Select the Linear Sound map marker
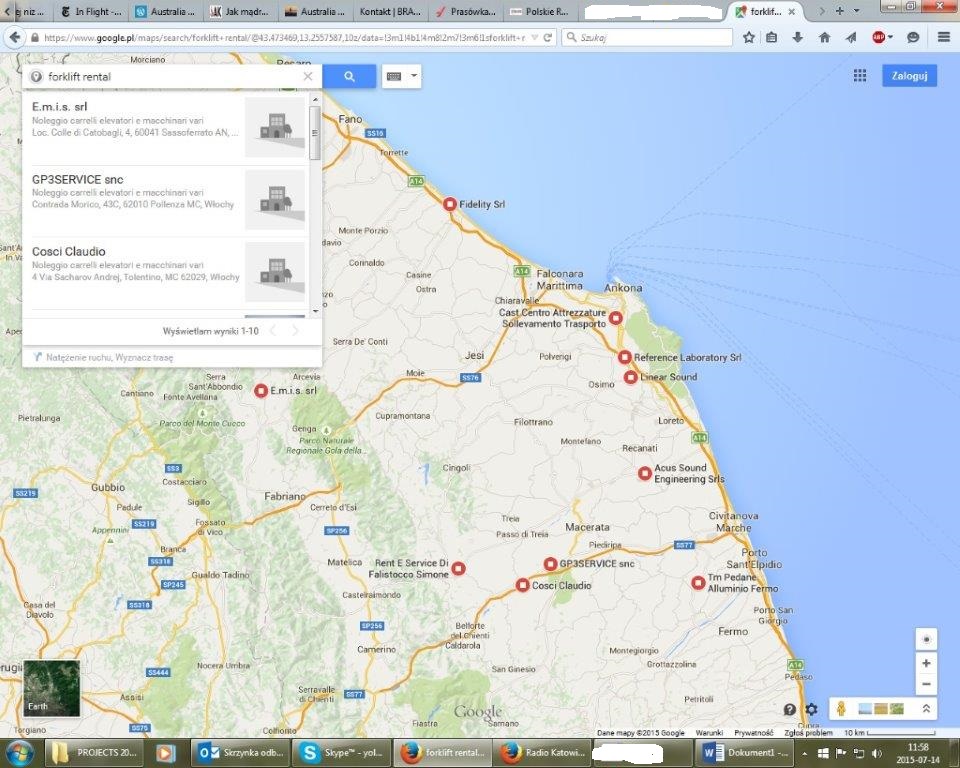960x768 pixels. (x=630, y=377)
